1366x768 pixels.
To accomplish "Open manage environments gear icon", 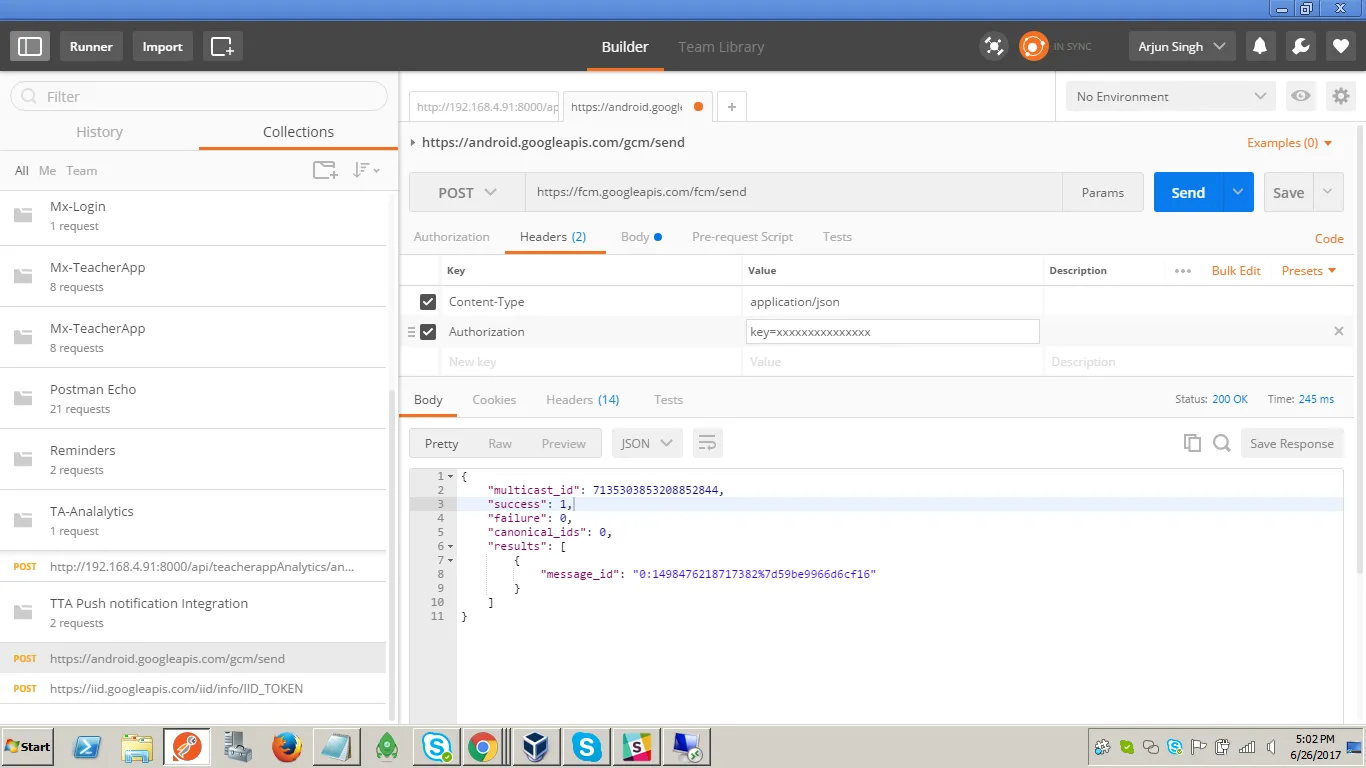I will [1340, 96].
